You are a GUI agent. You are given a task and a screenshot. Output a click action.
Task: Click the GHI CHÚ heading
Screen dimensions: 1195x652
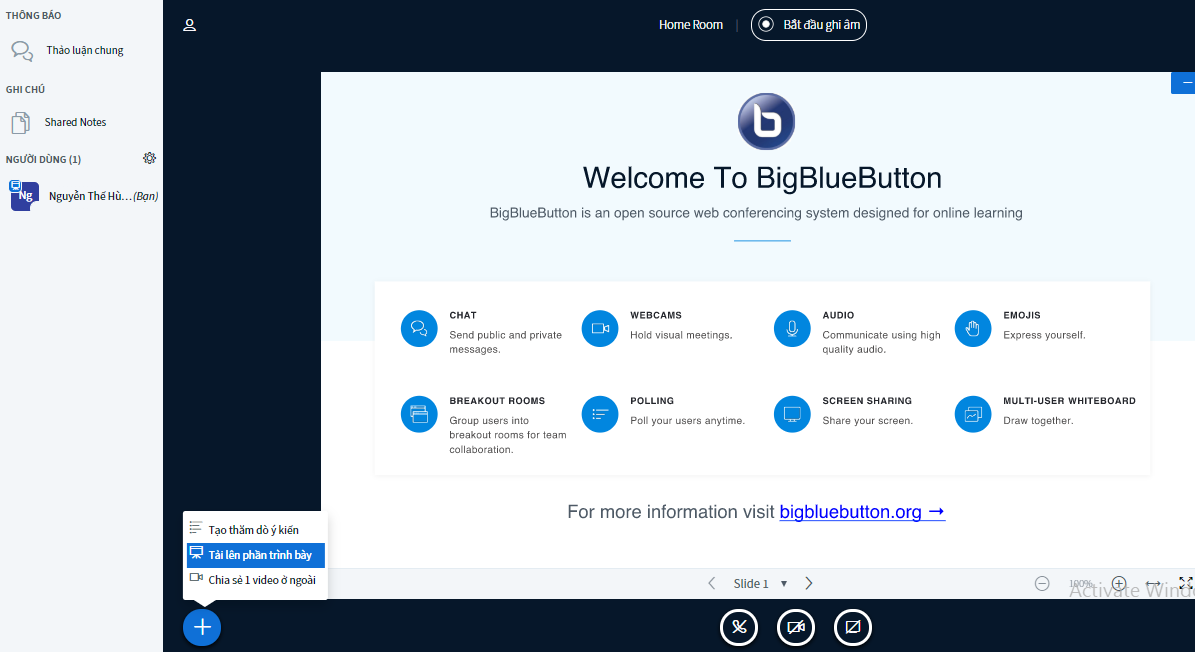(25, 89)
